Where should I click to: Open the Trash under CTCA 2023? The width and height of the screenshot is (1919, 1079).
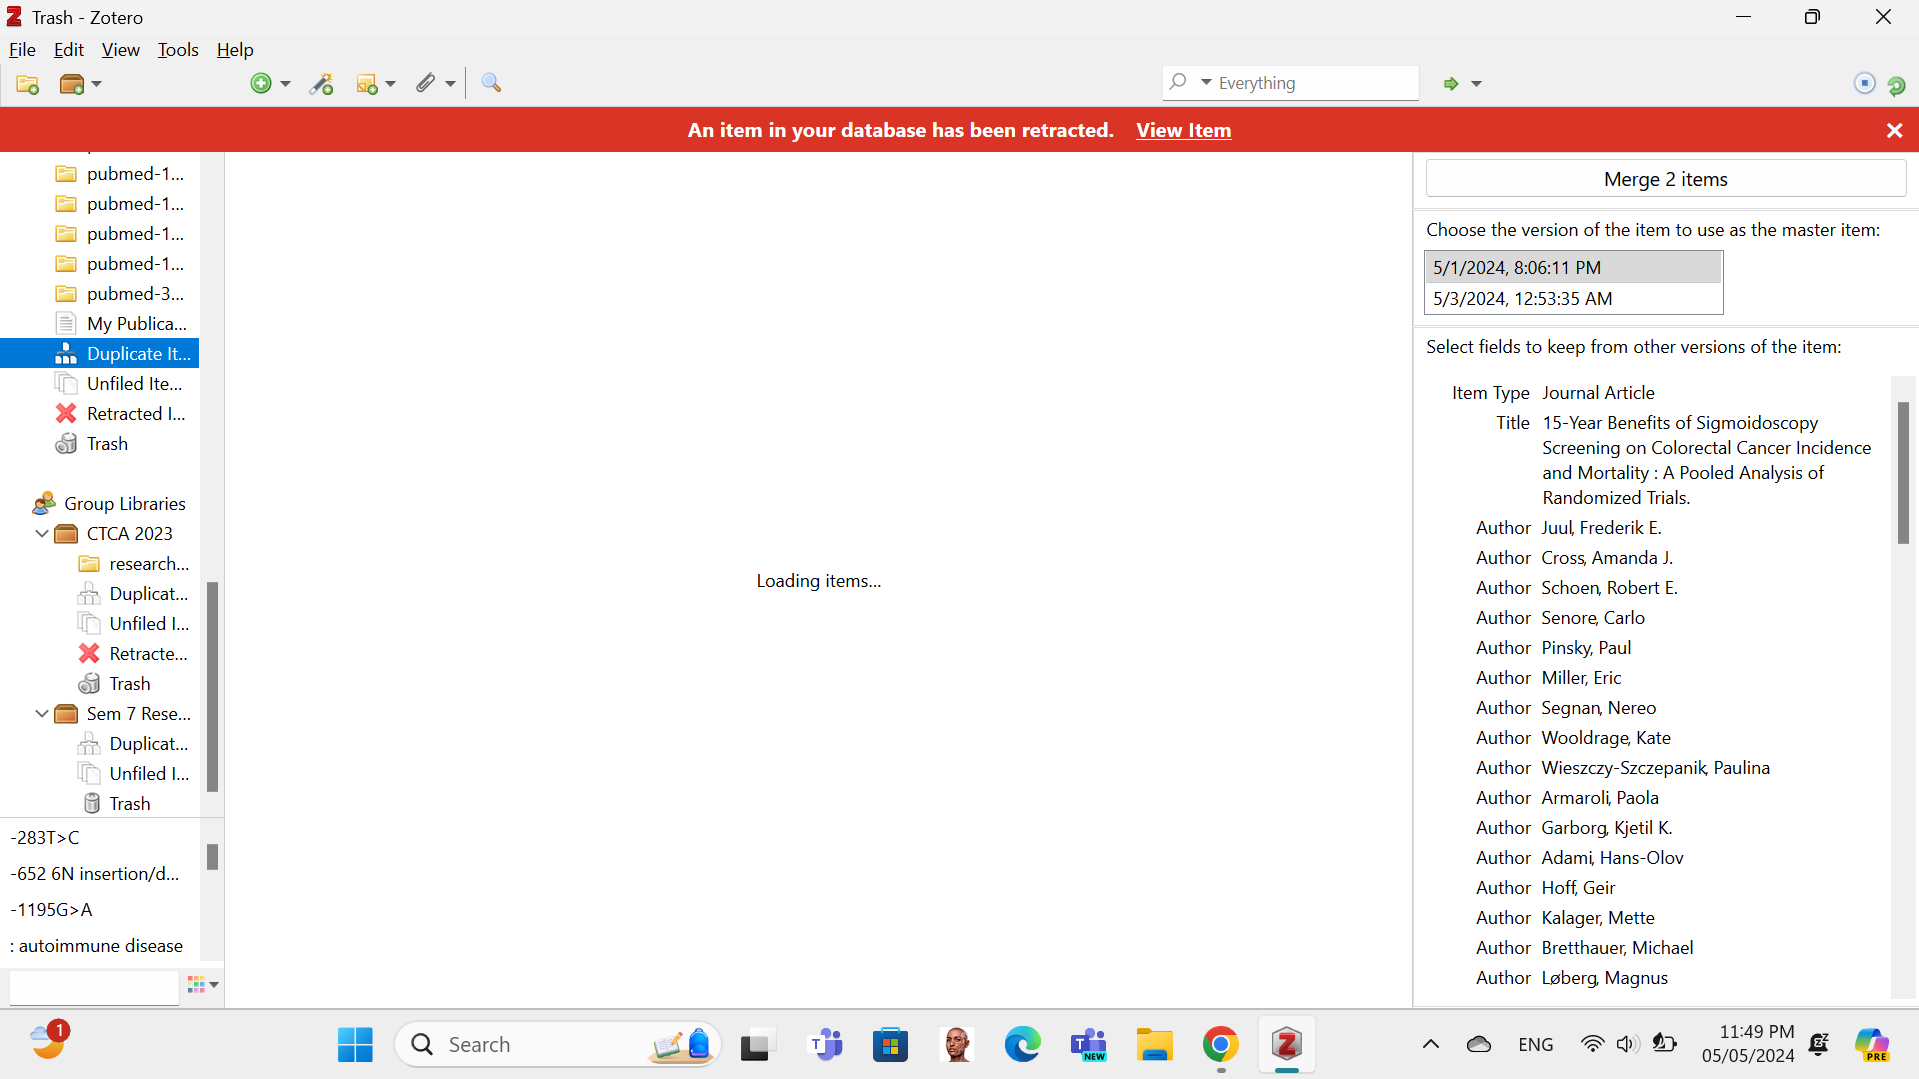click(115, 683)
